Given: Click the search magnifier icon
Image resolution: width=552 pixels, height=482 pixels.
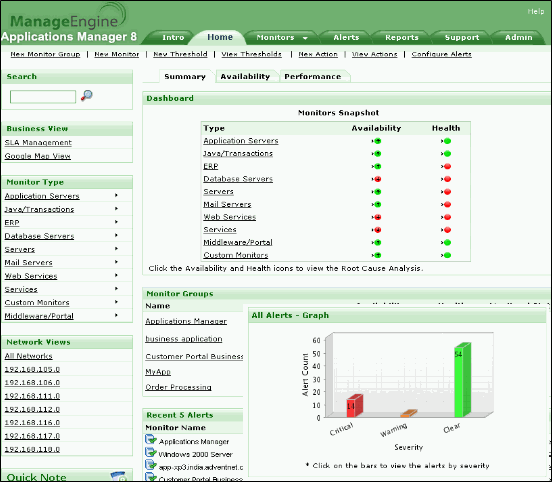Looking at the screenshot, I should point(87,95).
